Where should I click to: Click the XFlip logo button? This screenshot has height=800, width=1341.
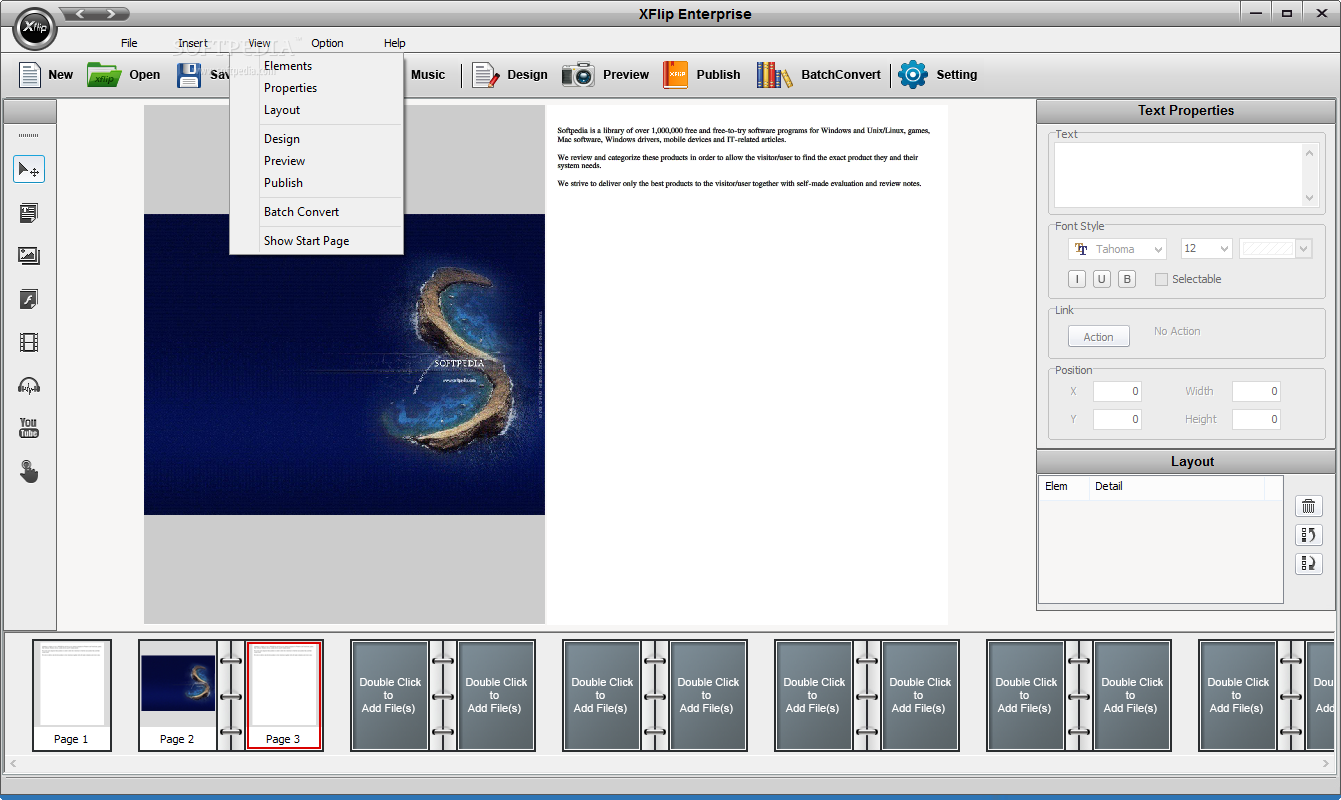point(35,29)
